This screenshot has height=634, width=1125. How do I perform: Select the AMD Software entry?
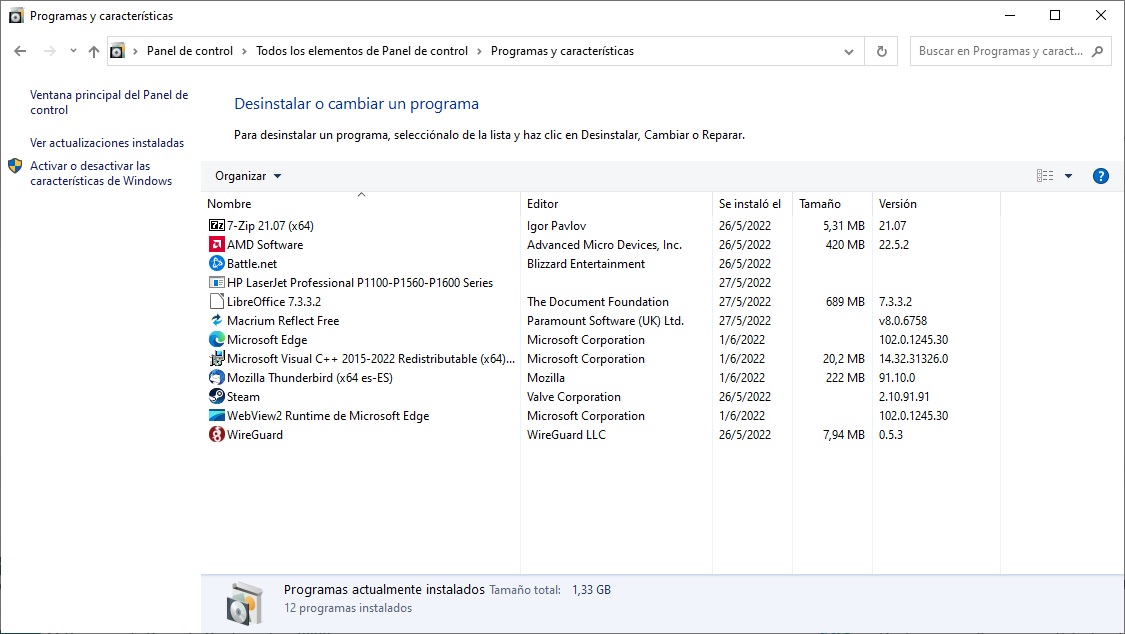[x=265, y=245]
